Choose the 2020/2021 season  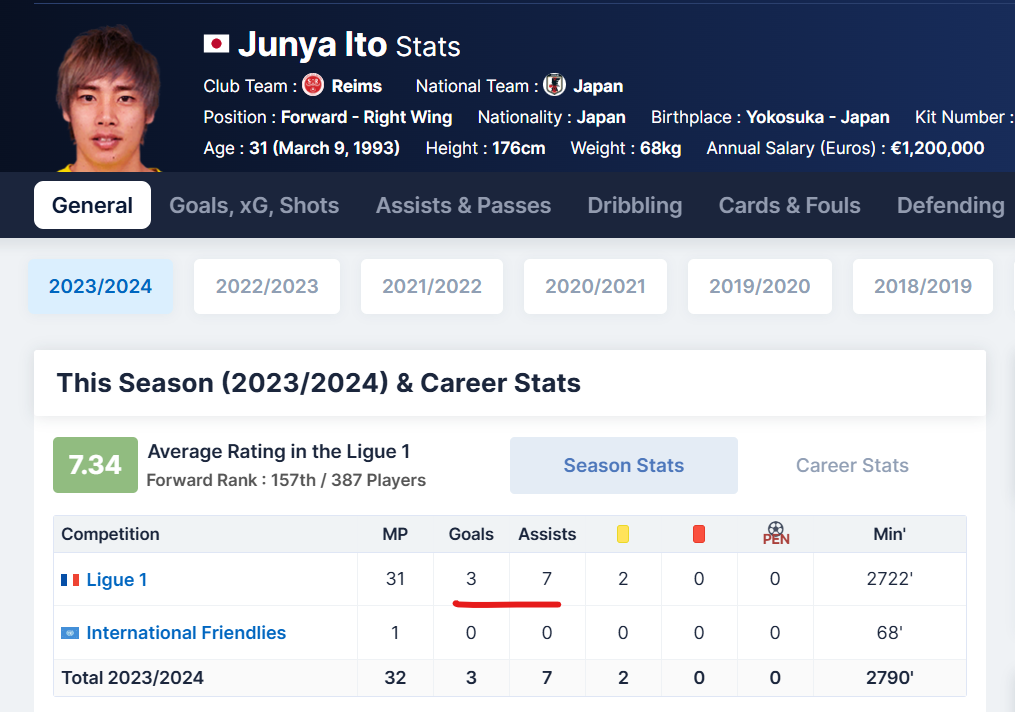click(595, 286)
